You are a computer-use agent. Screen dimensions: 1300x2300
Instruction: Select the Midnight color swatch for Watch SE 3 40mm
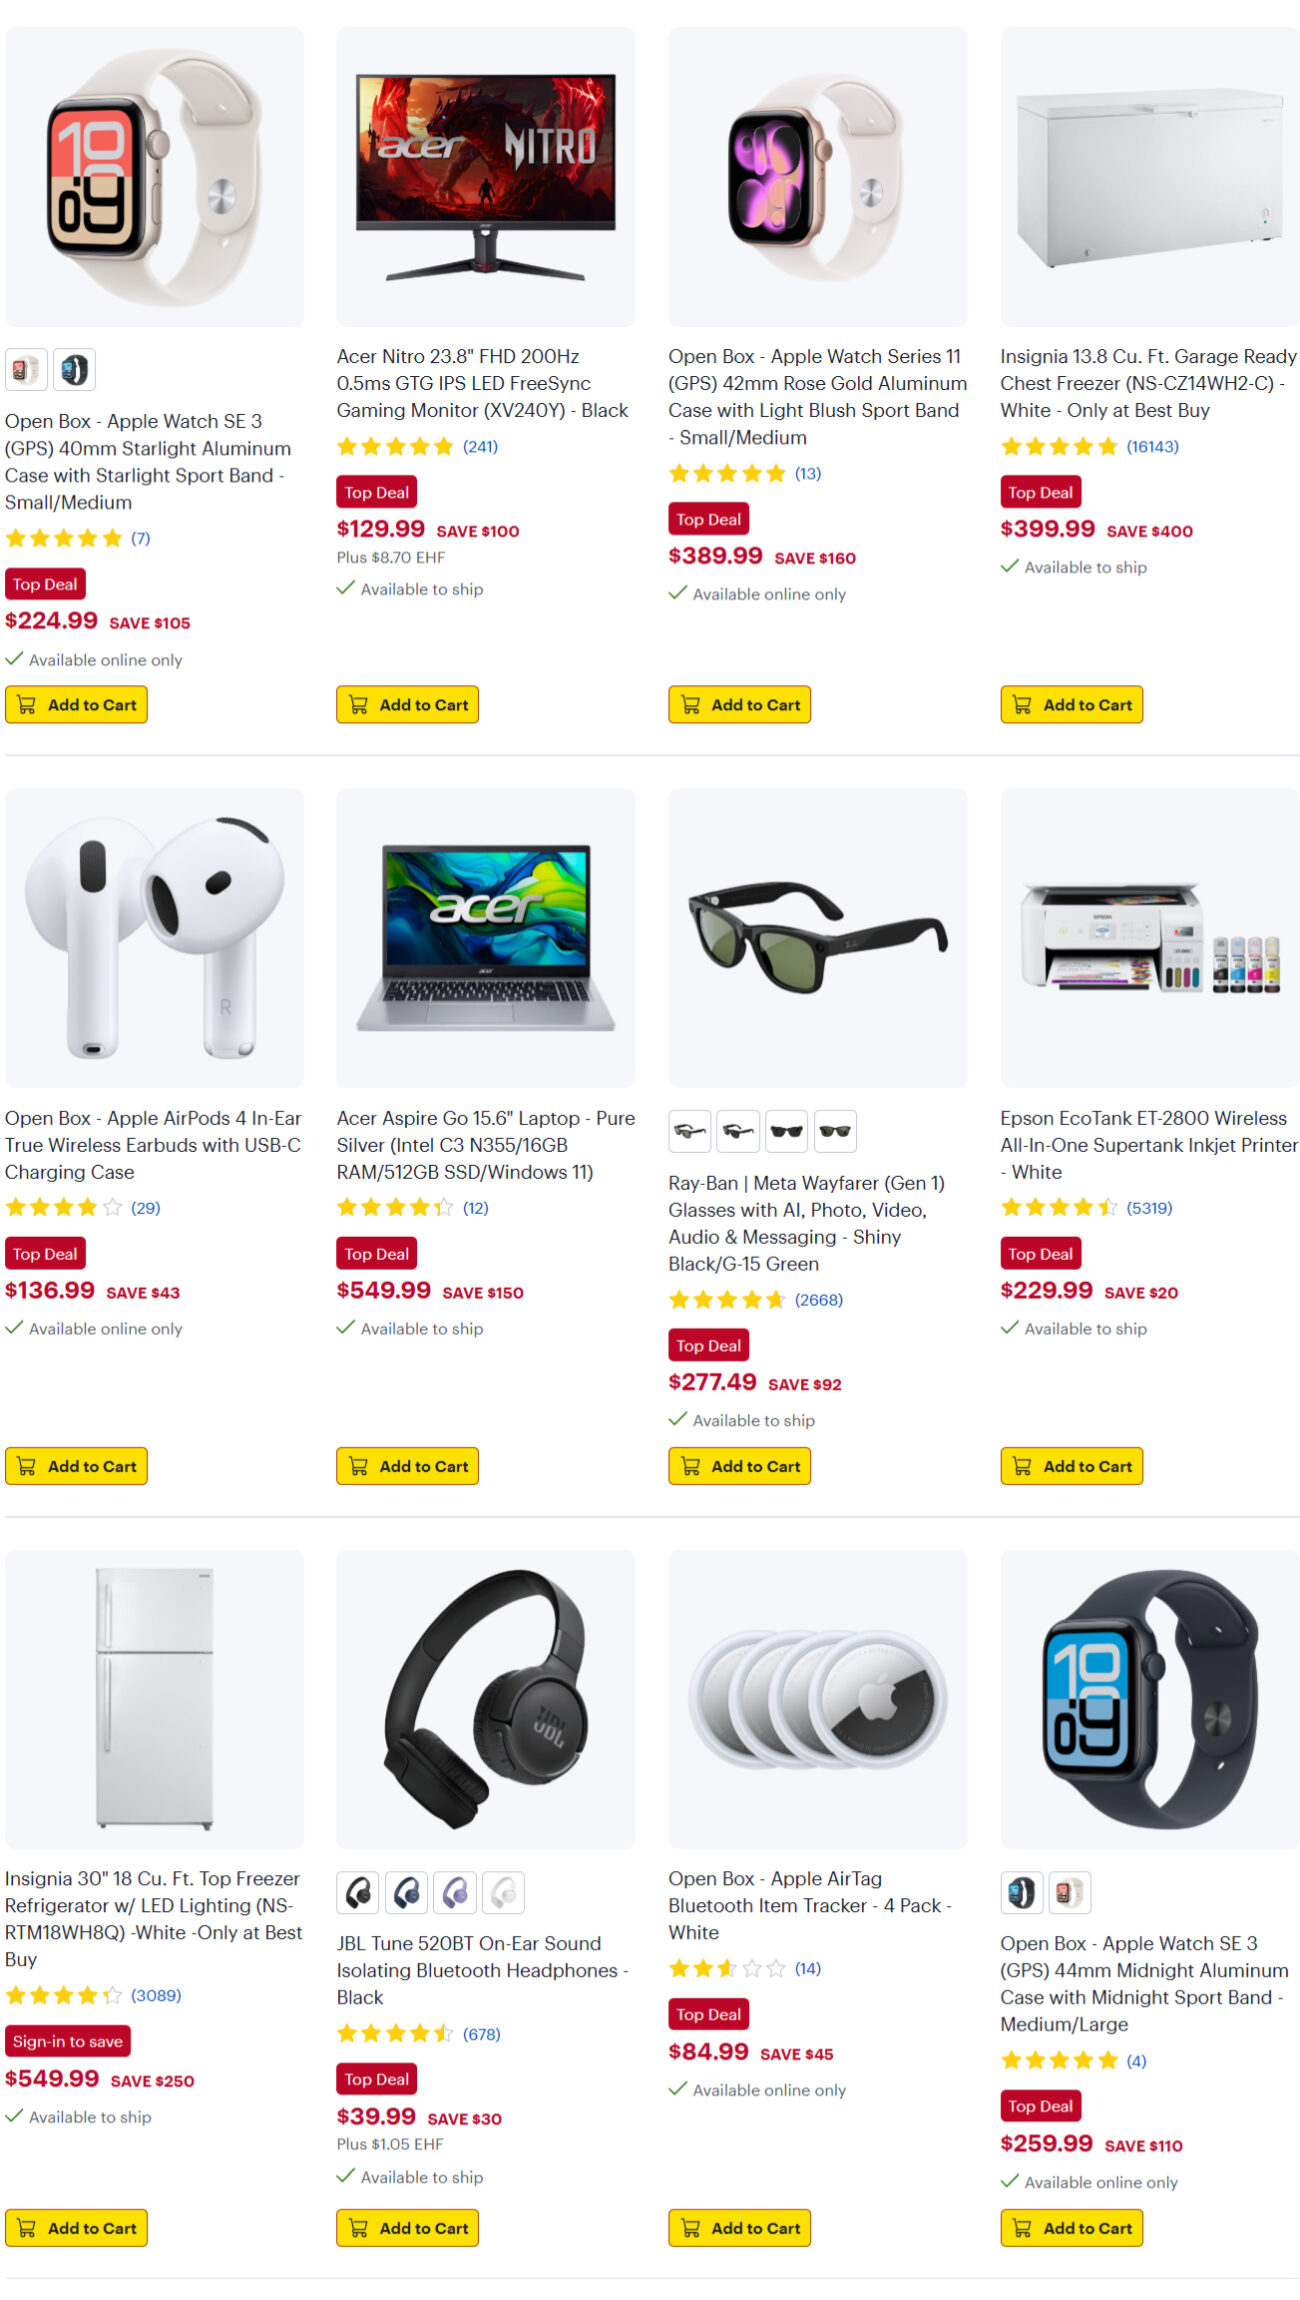[x=74, y=370]
